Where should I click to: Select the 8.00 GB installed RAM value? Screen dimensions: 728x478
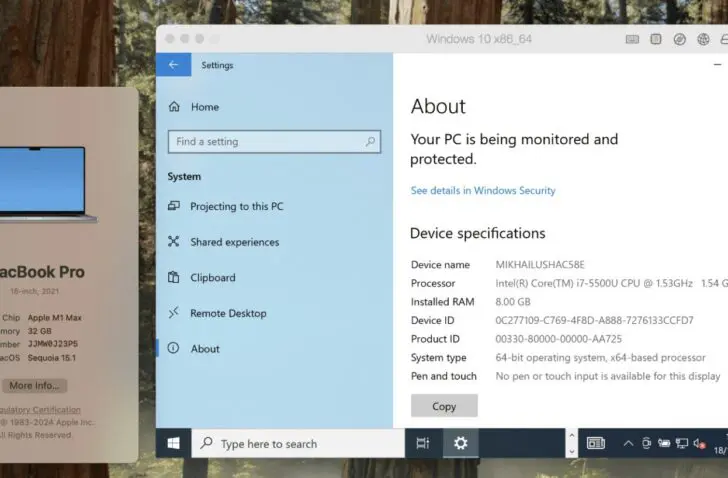(513, 302)
